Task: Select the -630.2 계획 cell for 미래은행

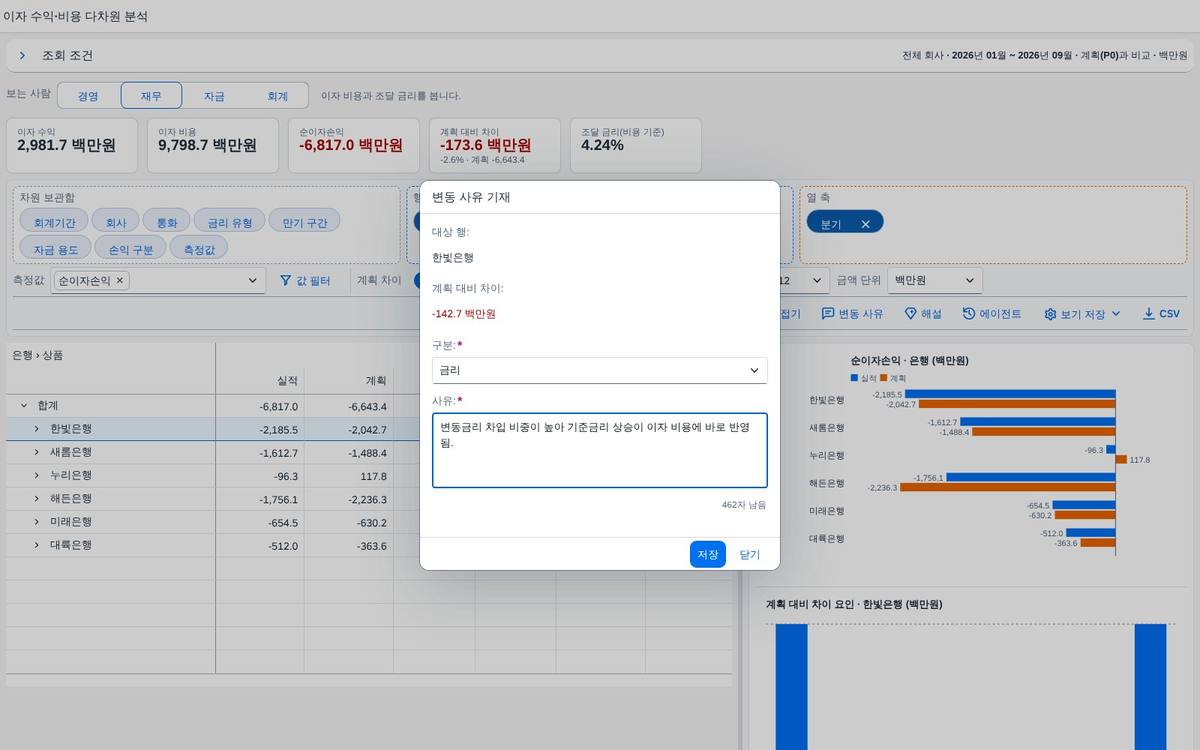Action: coord(349,522)
